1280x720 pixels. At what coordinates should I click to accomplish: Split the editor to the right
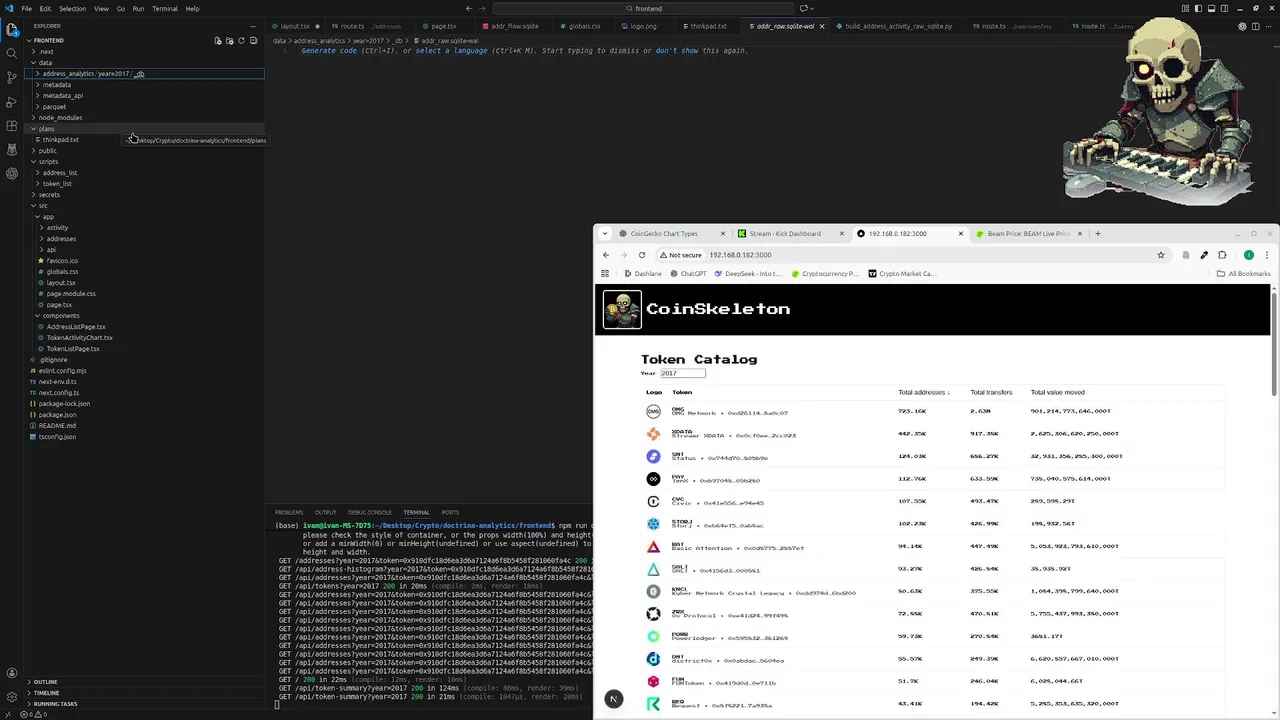pyautogui.click(x=1256, y=26)
